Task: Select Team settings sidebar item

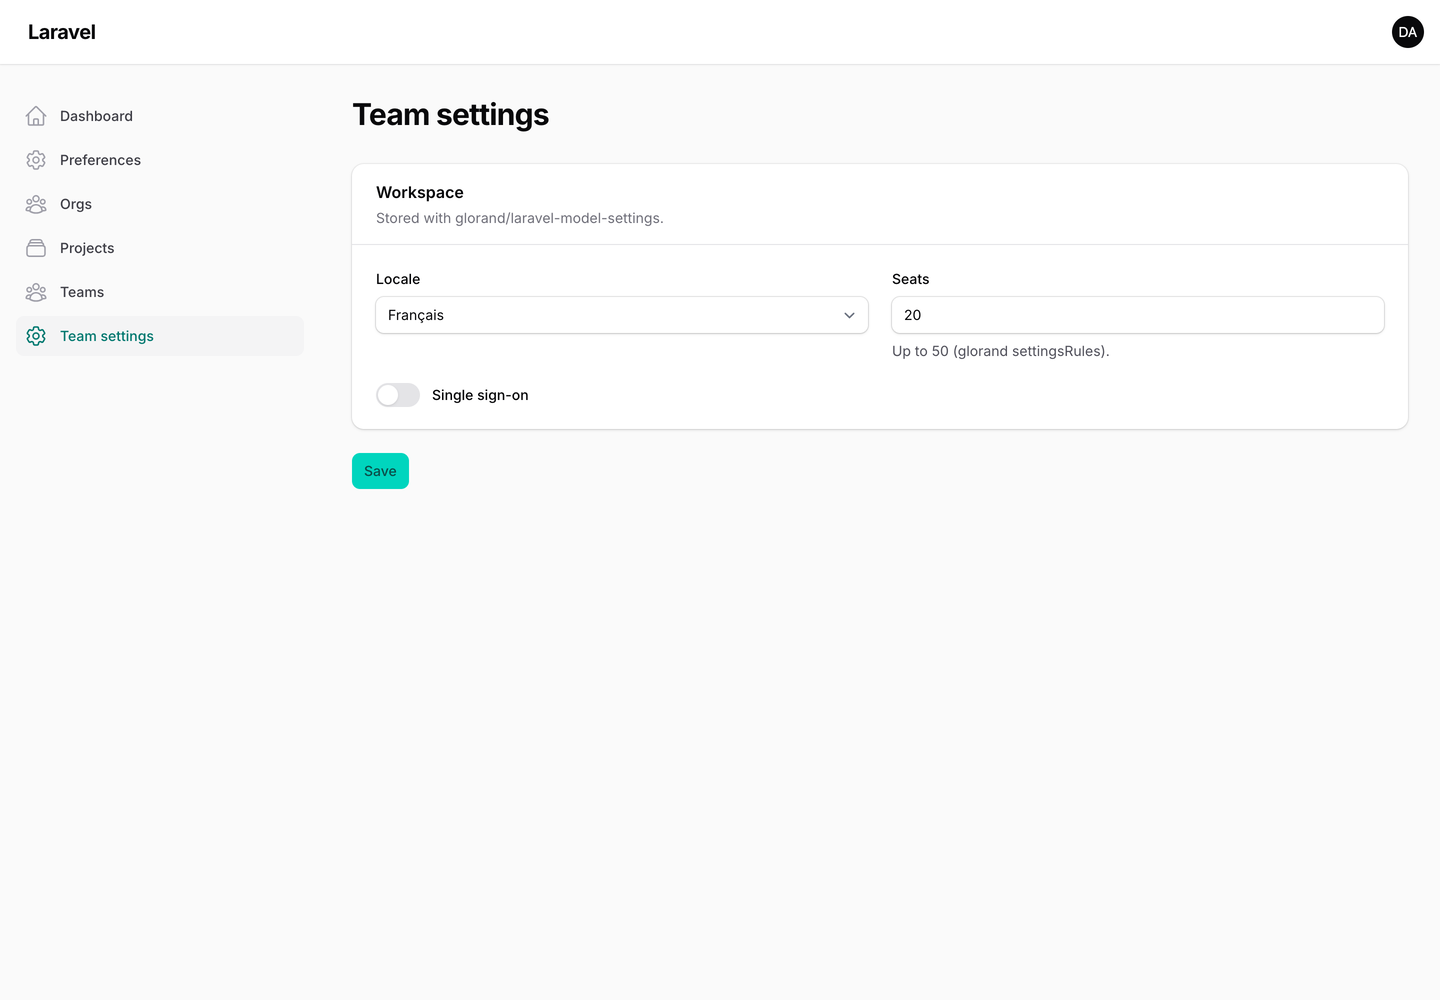Action: pyautogui.click(x=160, y=336)
